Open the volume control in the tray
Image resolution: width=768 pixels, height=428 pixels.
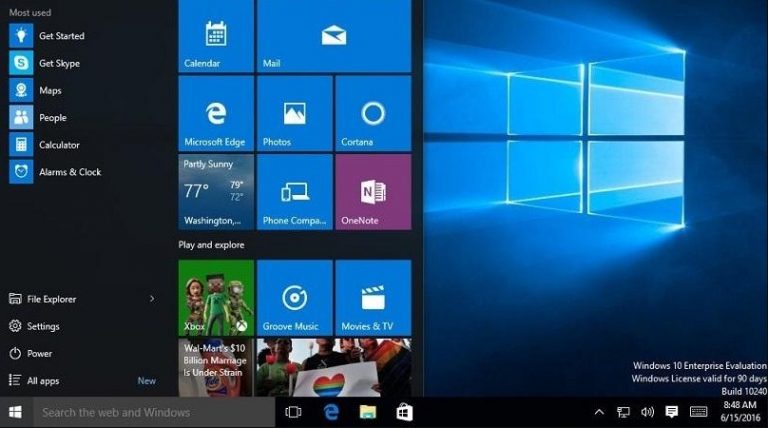pyautogui.click(x=647, y=412)
